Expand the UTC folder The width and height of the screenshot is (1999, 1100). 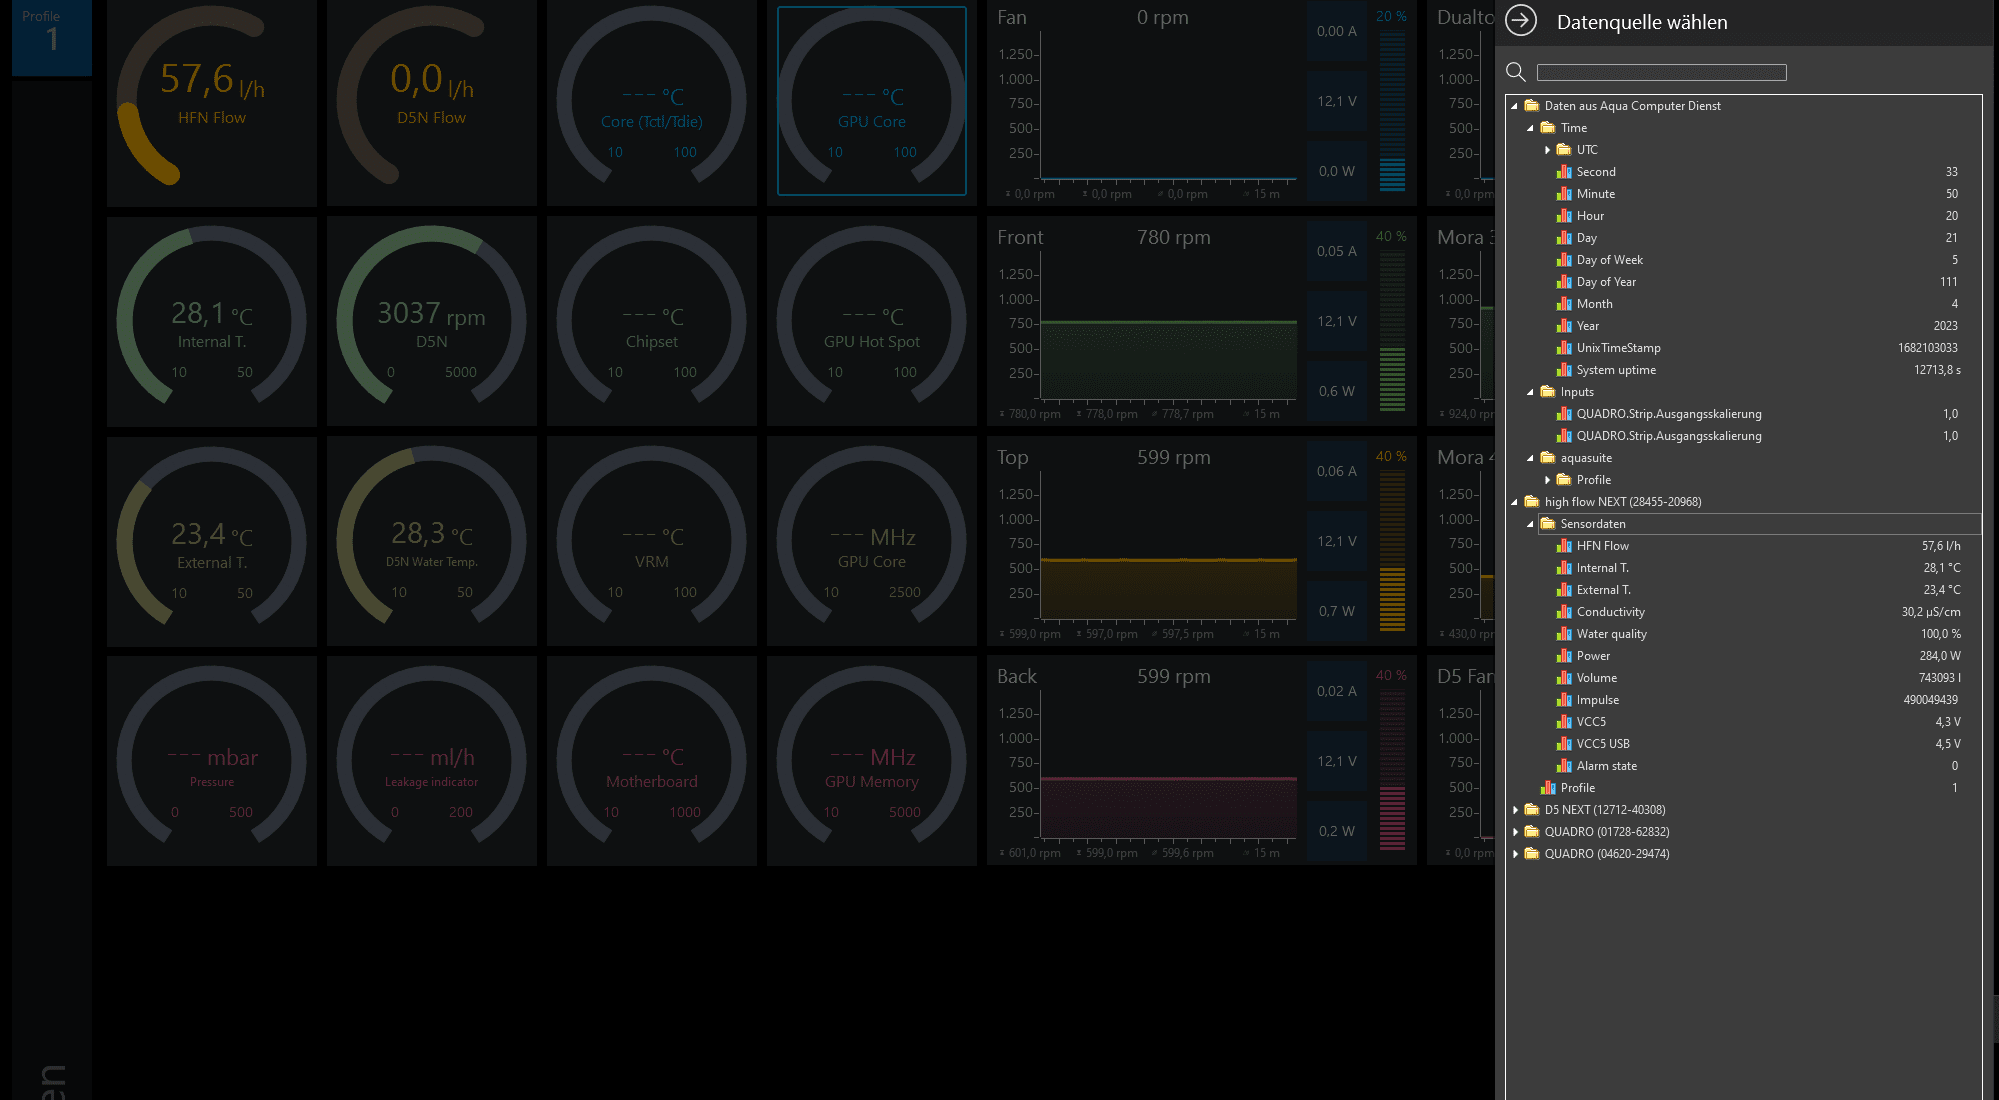tap(1547, 150)
